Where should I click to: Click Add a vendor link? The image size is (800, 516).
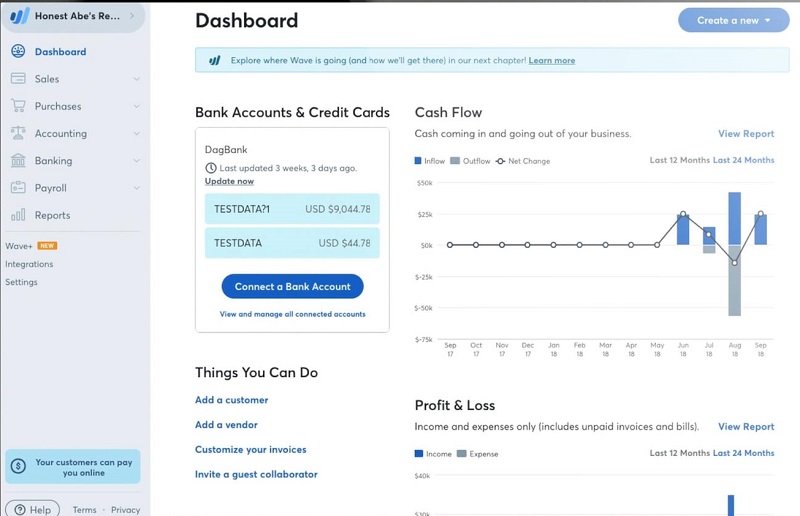click(x=226, y=425)
